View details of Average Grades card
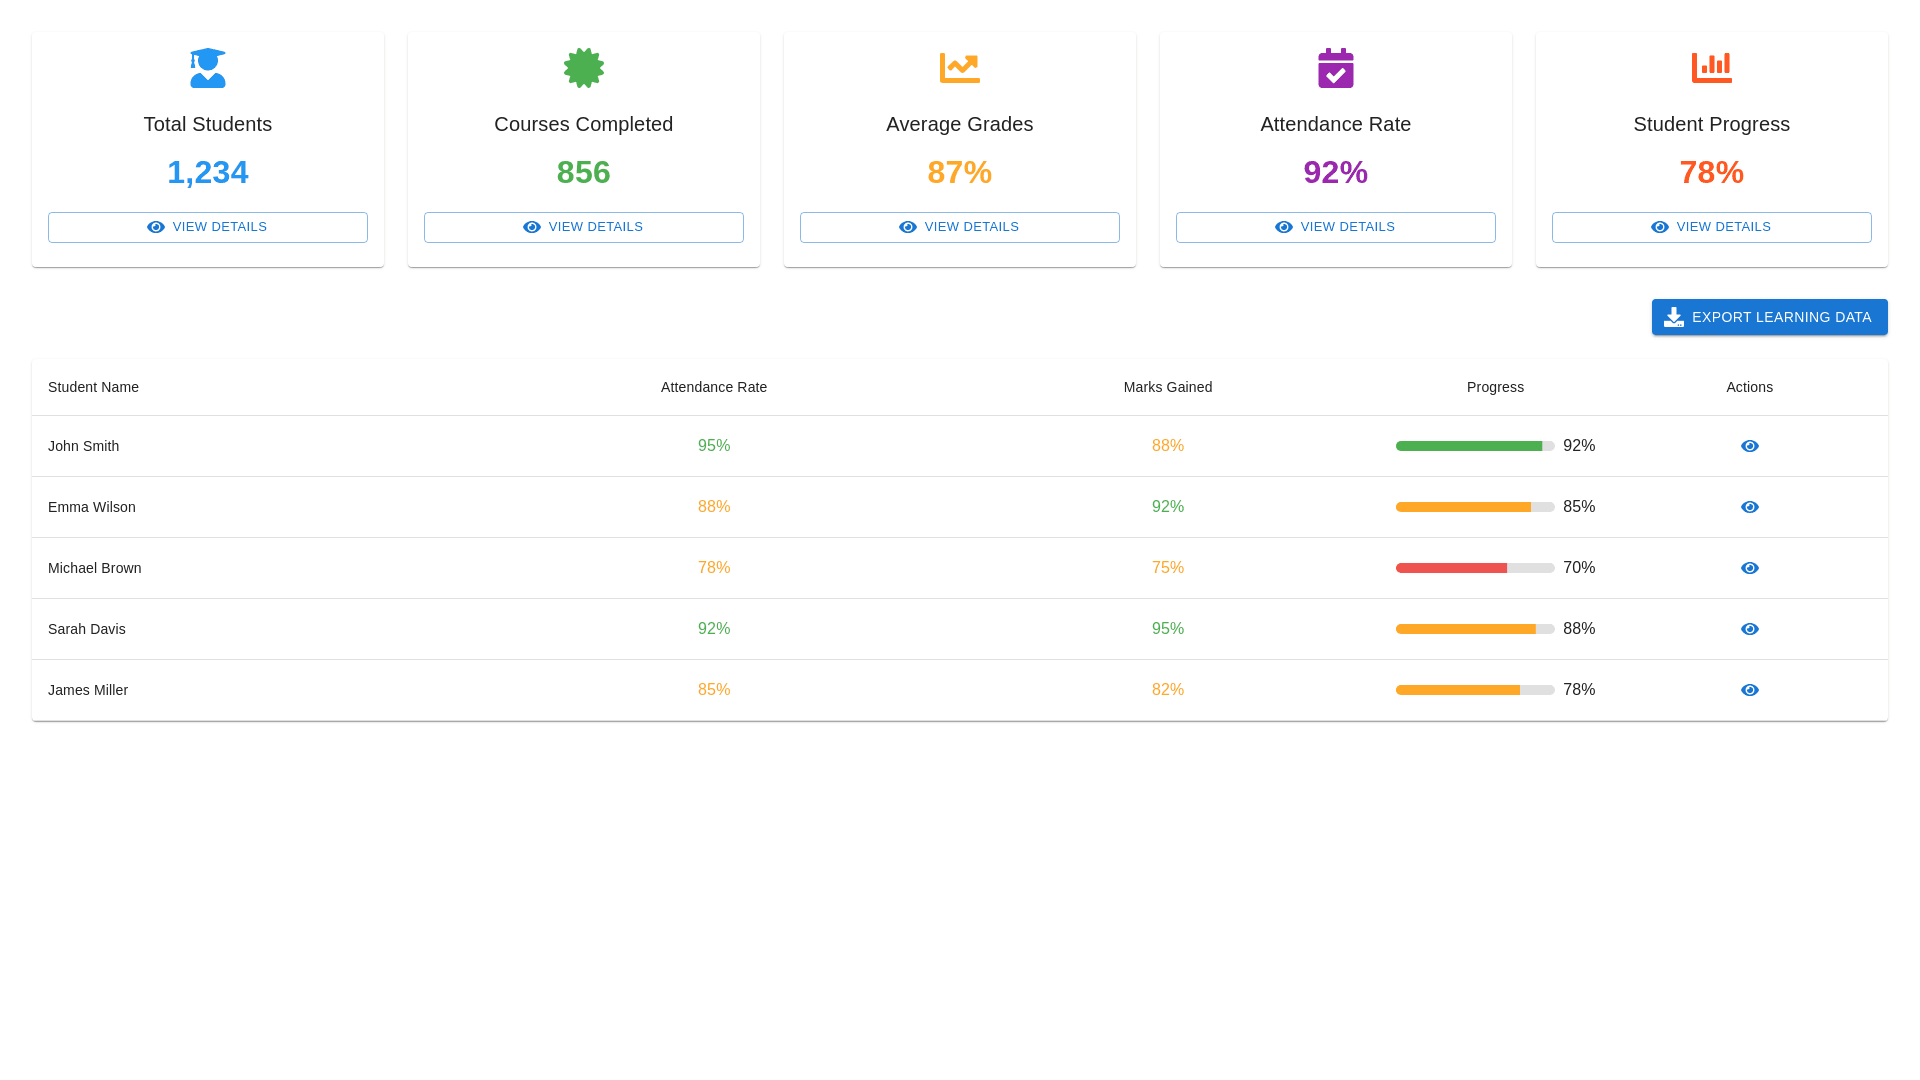Viewport: 1920px width, 1080px height. click(960, 227)
